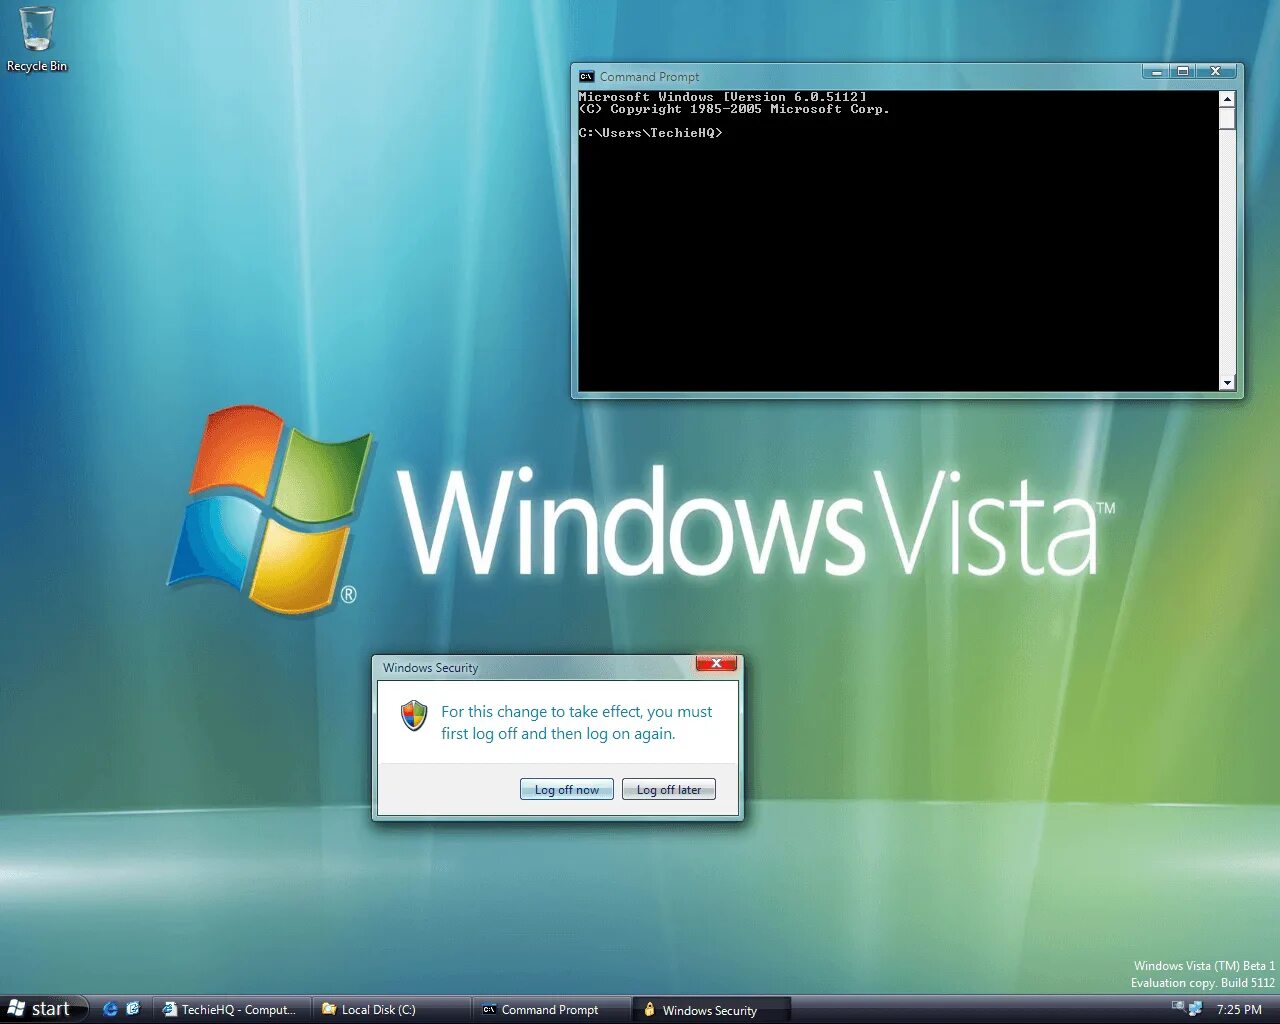Close the Windows Security dialog
Screen dimensions: 1280x1024
coord(716,664)
